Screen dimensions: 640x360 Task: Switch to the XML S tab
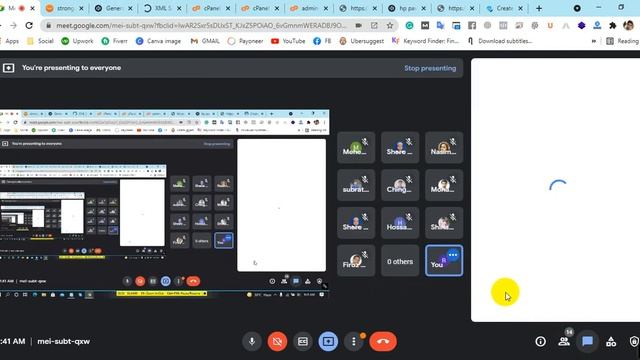click(162, 8)
